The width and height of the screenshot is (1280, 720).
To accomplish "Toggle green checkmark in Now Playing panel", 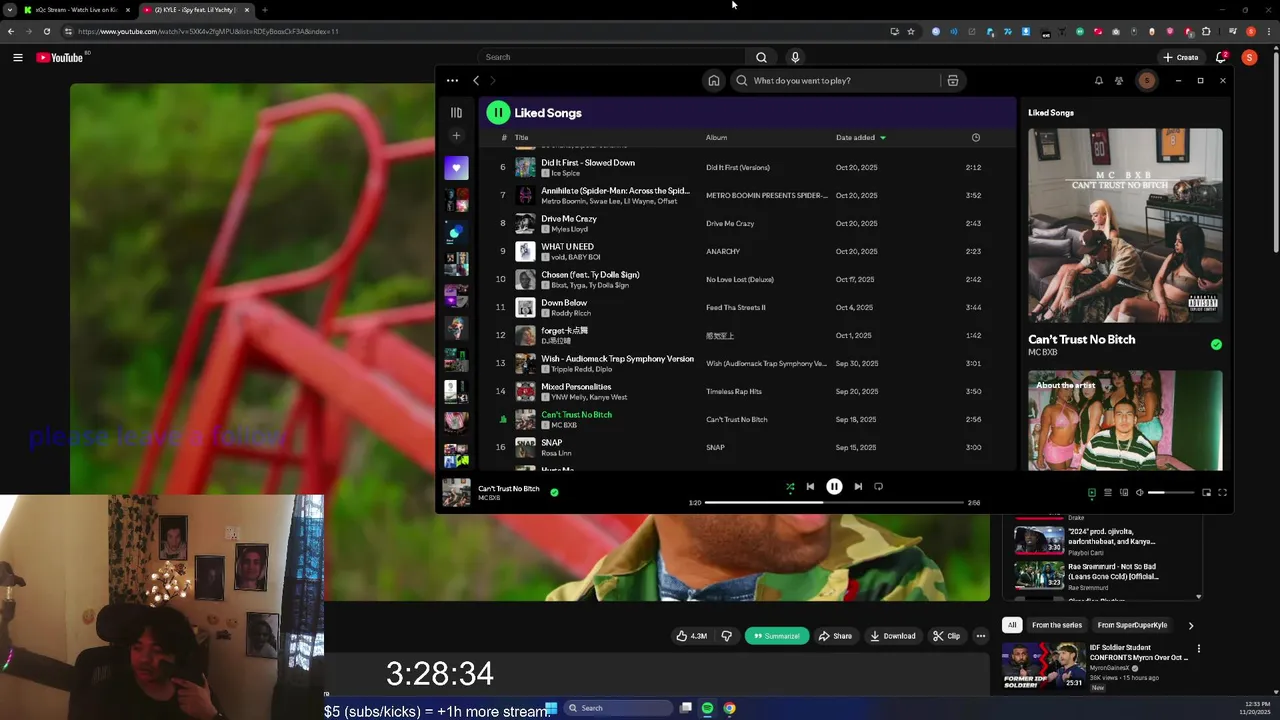I will point(1216,344).
